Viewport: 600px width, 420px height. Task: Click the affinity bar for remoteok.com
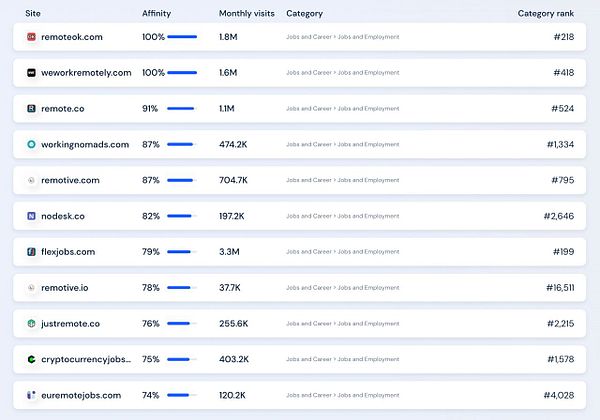coord(182,37)
